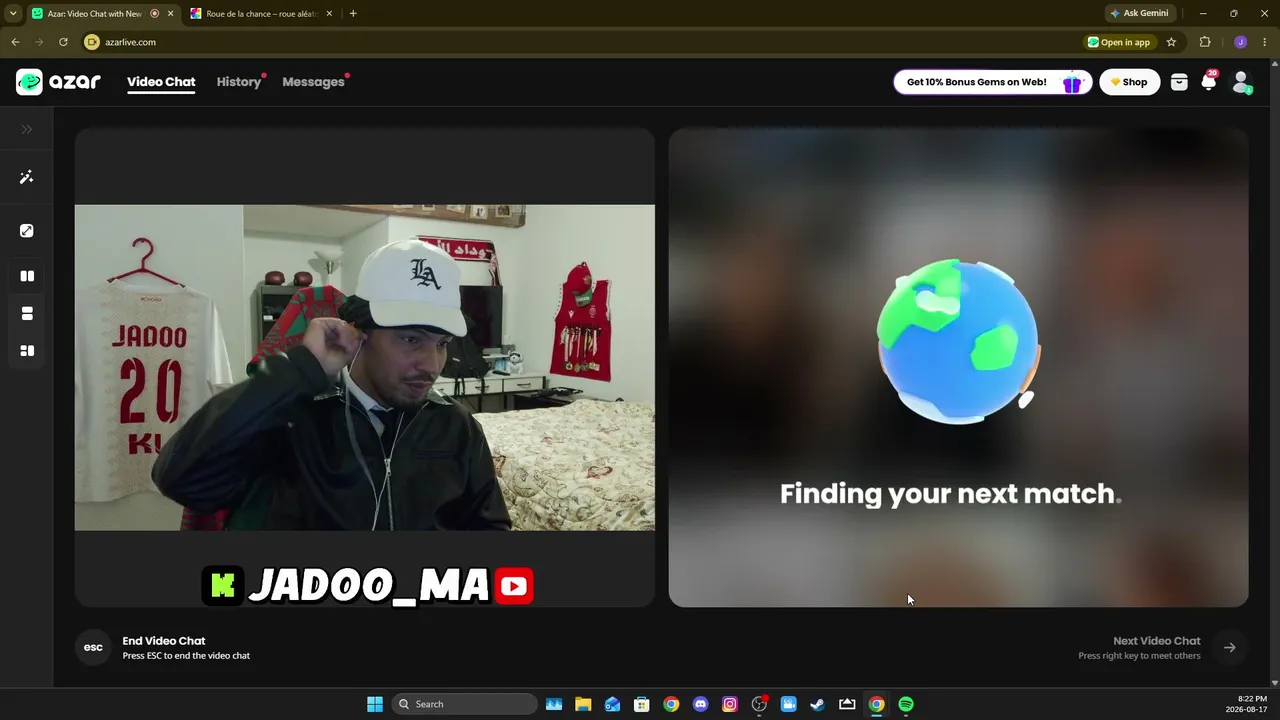The width and height of the screenshot is (1280, 720).
Task: Click the local webcam video preview
Action: [365, 368]
